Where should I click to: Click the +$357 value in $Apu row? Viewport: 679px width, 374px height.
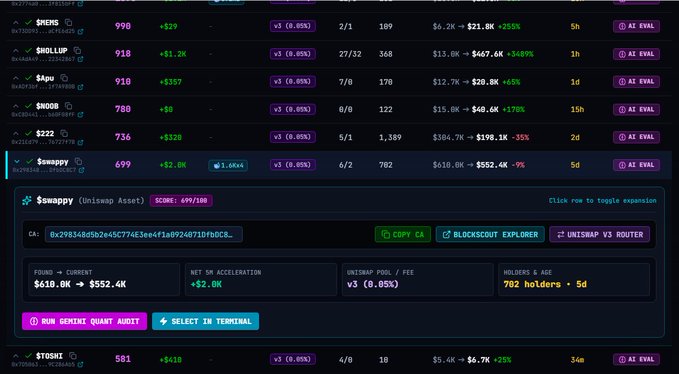click(x=171, y=82)
